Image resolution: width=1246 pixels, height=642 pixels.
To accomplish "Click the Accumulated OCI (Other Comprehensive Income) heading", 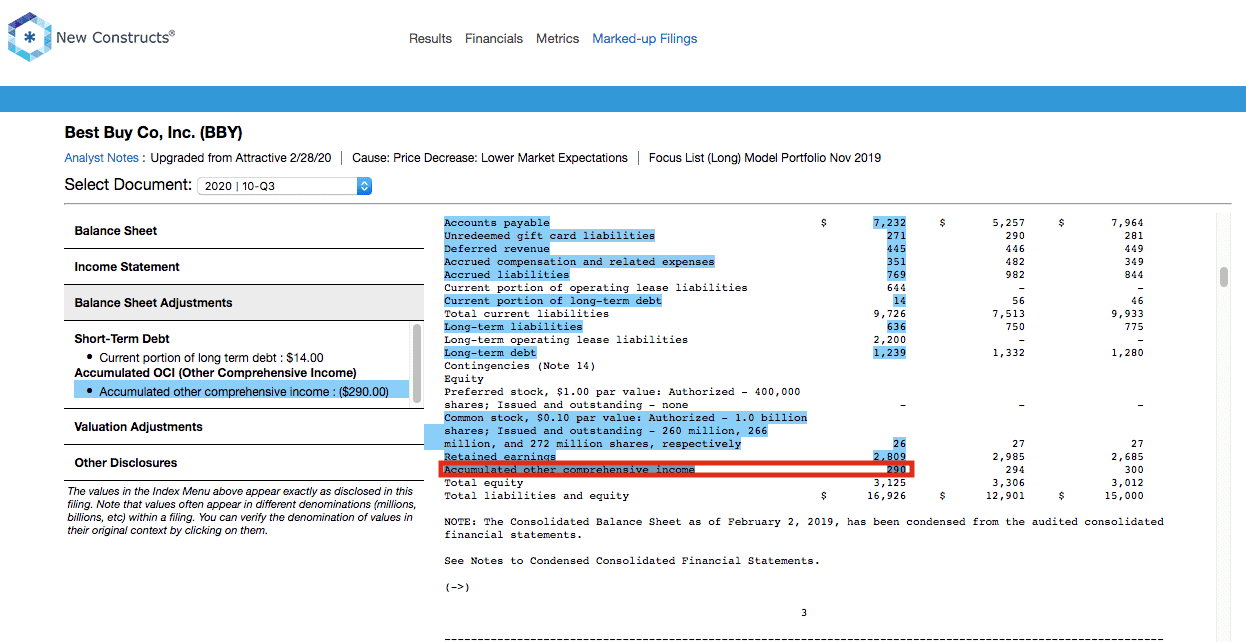I will [x=215, y=373].
